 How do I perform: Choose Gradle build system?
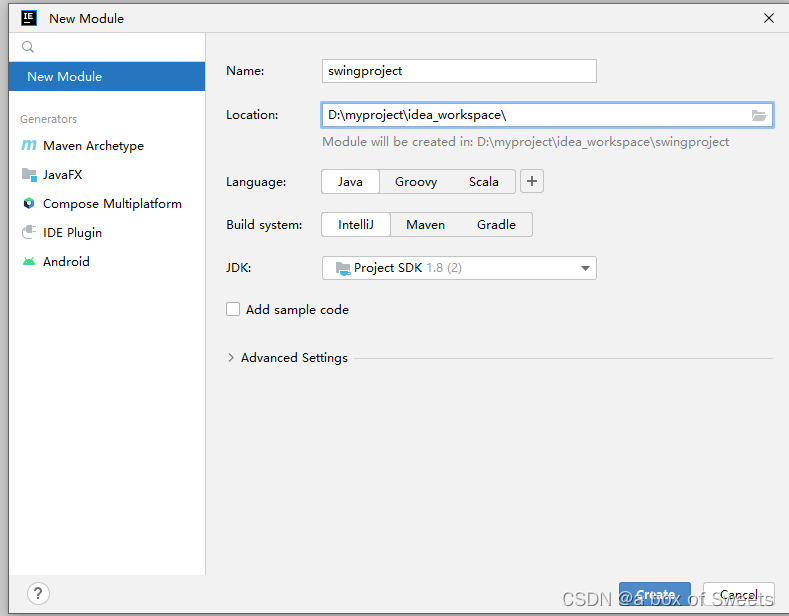[496, 224]
